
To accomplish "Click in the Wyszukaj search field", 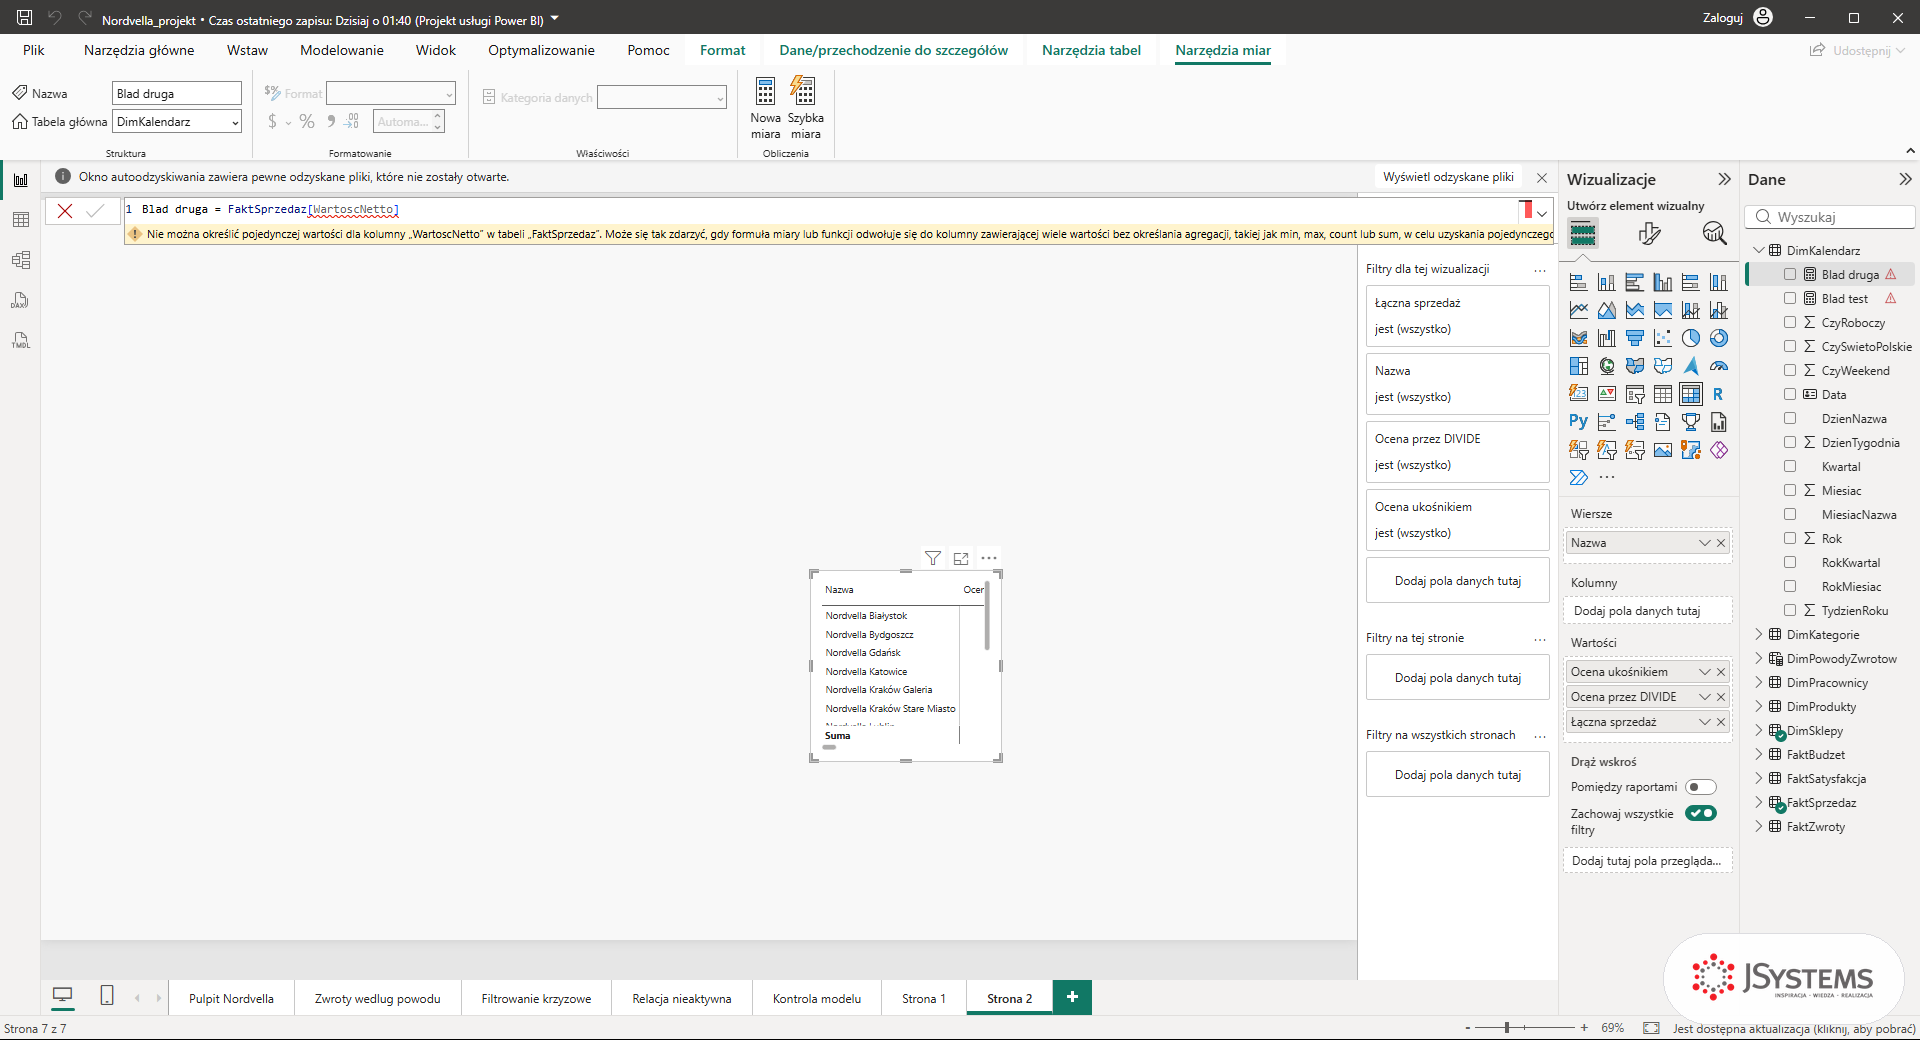I will pos(1830,217).
